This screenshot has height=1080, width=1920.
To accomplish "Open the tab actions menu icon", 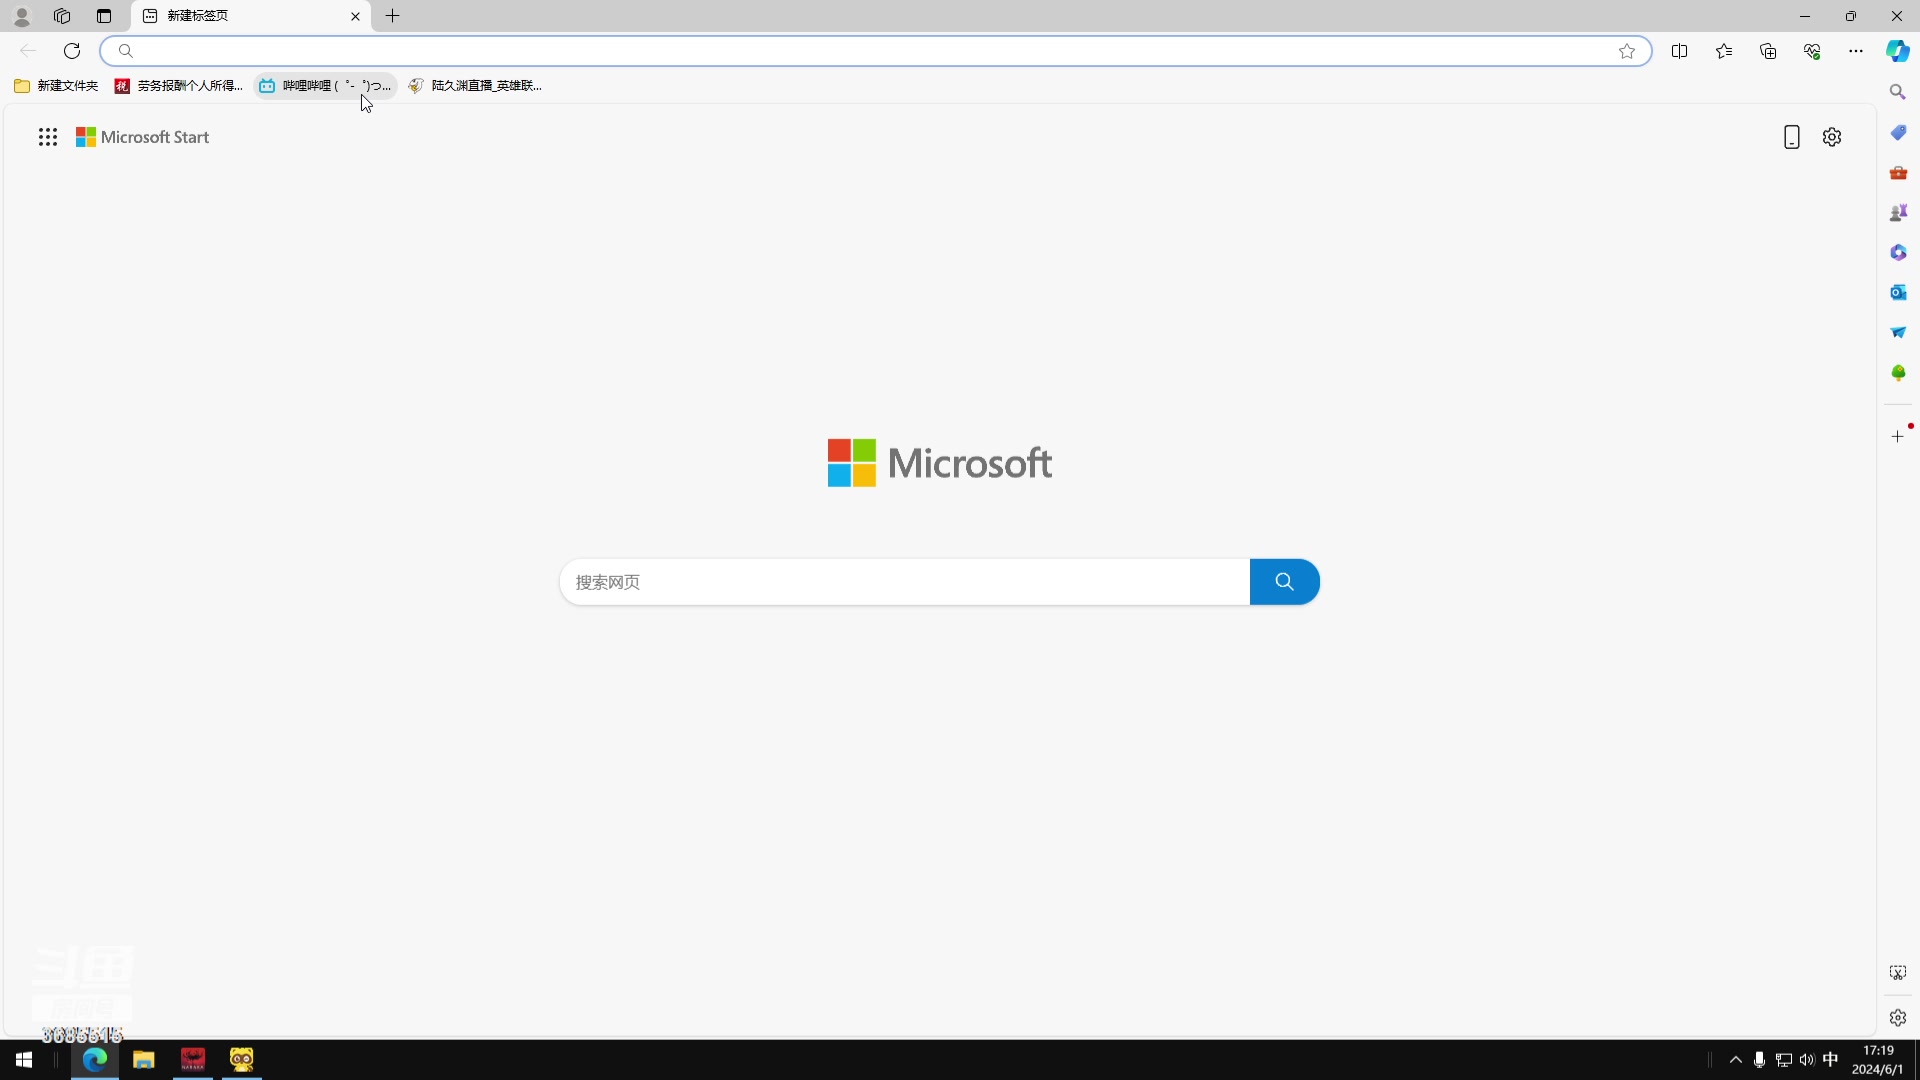I will (104, 16).
